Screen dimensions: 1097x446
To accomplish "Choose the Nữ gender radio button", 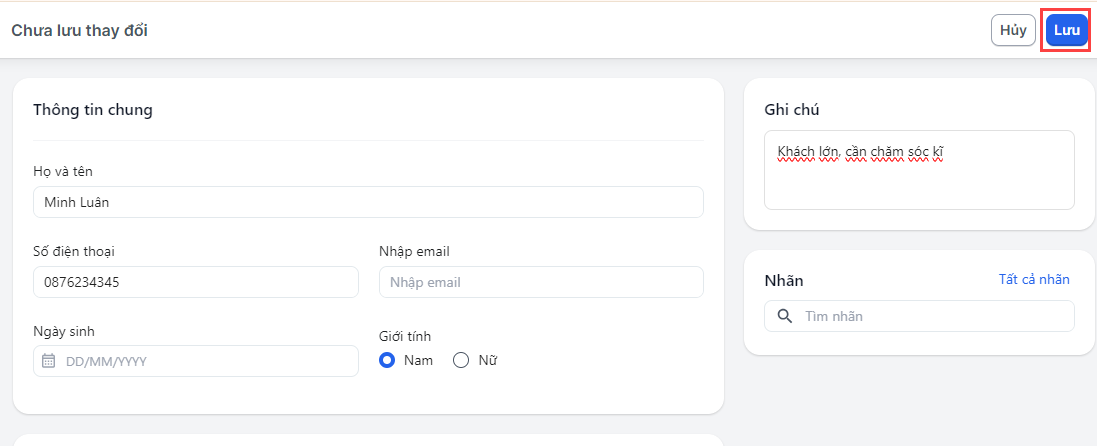I will [461, 360].
